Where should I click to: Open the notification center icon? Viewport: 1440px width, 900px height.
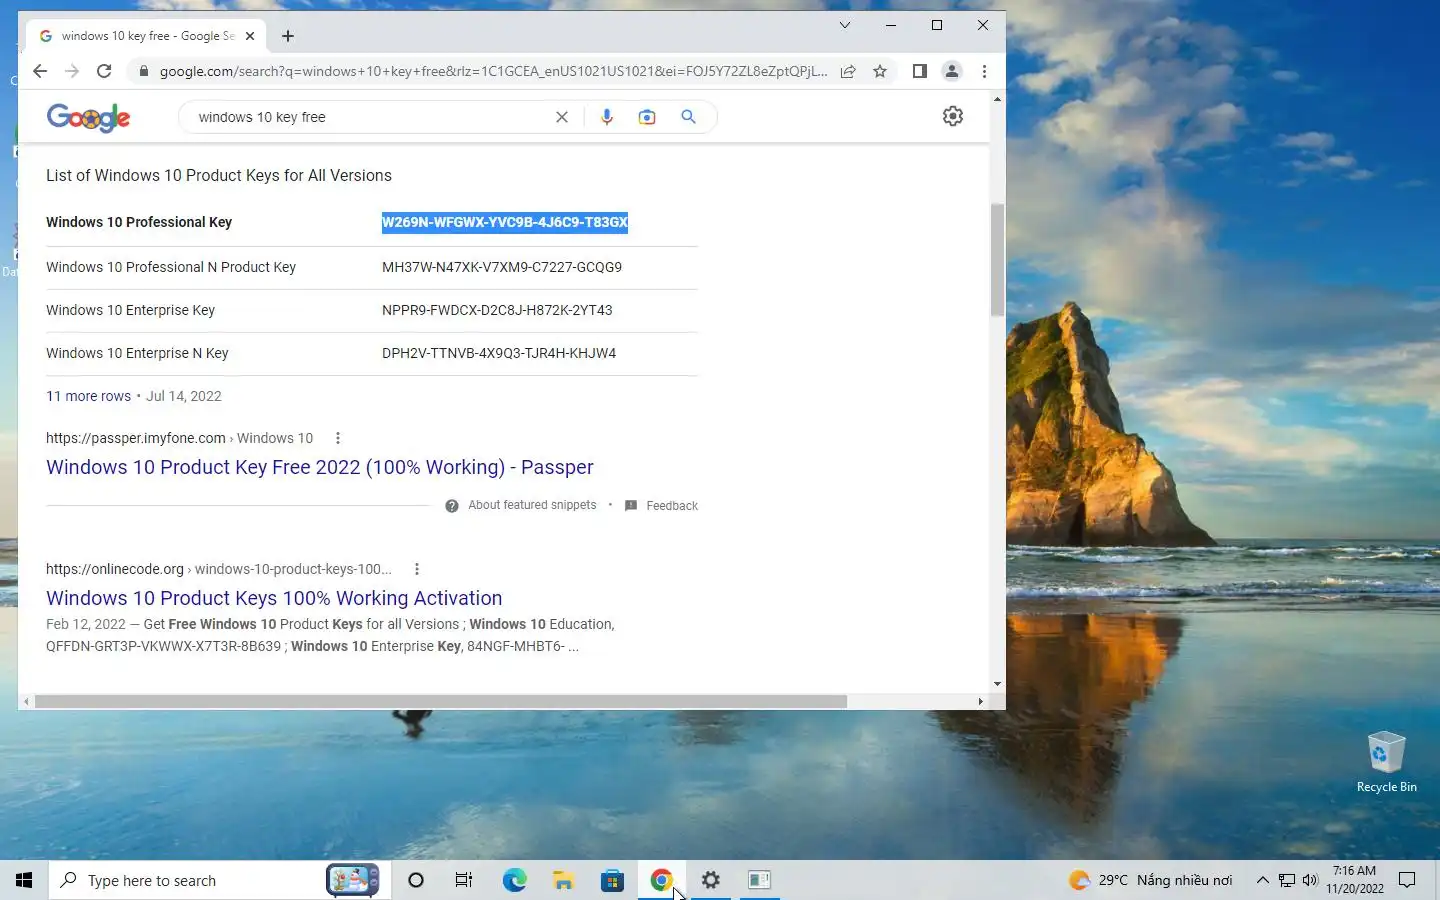pyautogui.click(x=1407, y=880)
